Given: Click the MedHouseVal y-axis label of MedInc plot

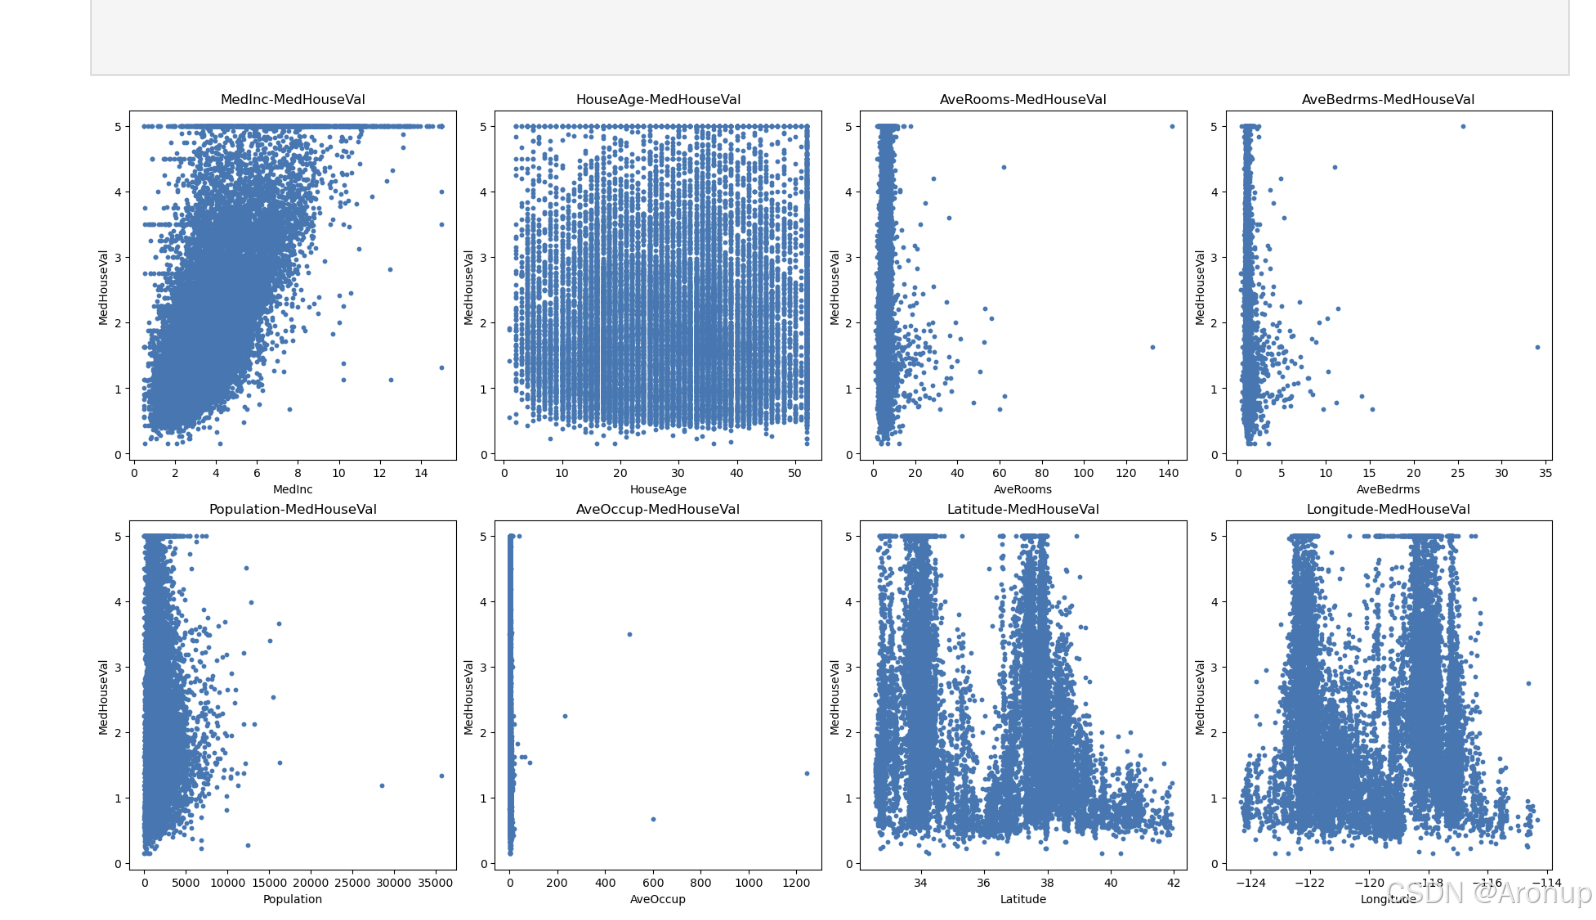Looking at the screenshot, I should 103,287.
